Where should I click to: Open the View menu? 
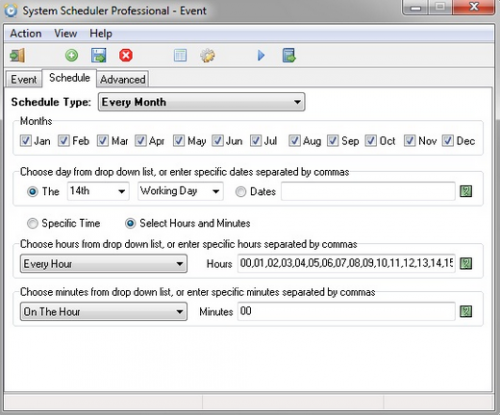[66, 33]
